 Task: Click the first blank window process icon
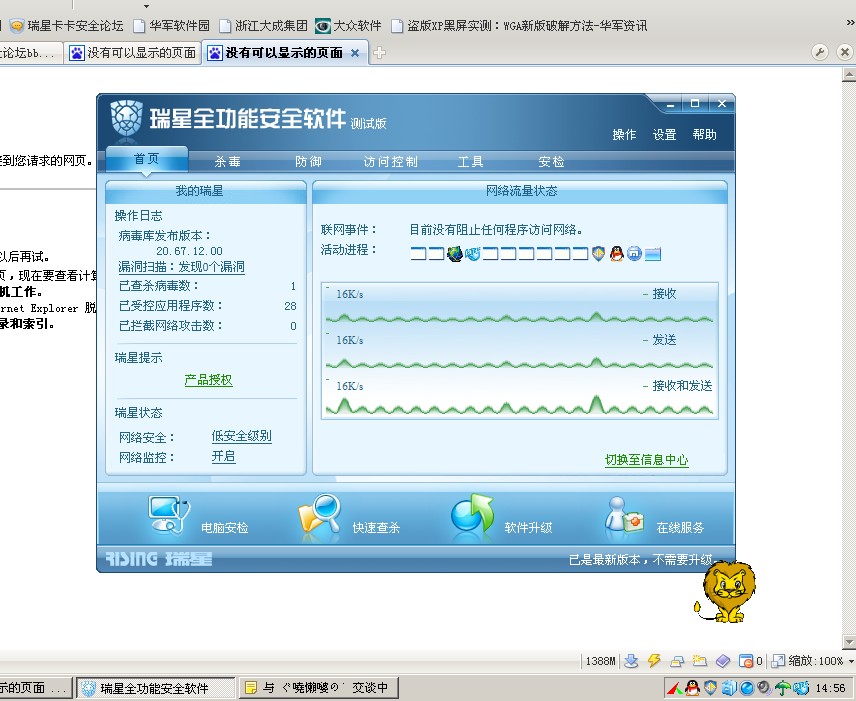click(418, 253)
